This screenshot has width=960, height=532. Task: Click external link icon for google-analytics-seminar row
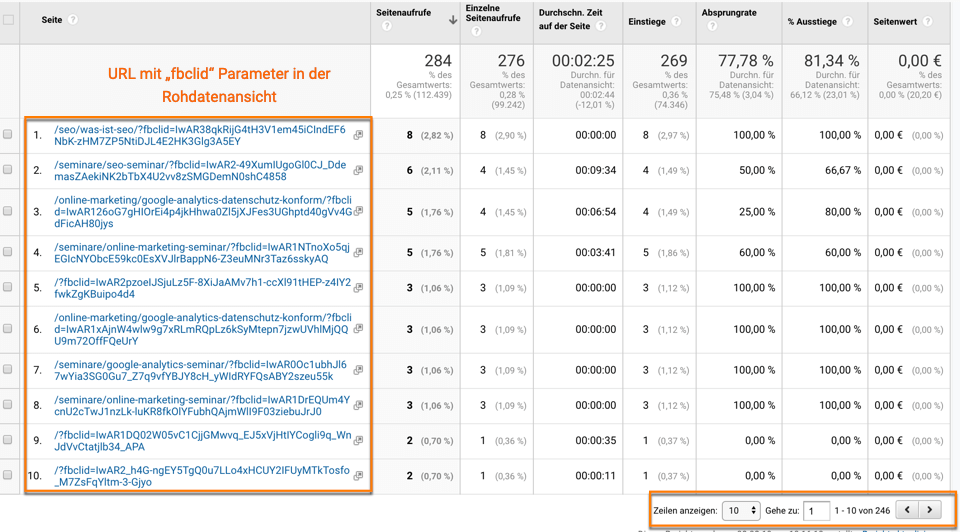click(x=358, y=370)
